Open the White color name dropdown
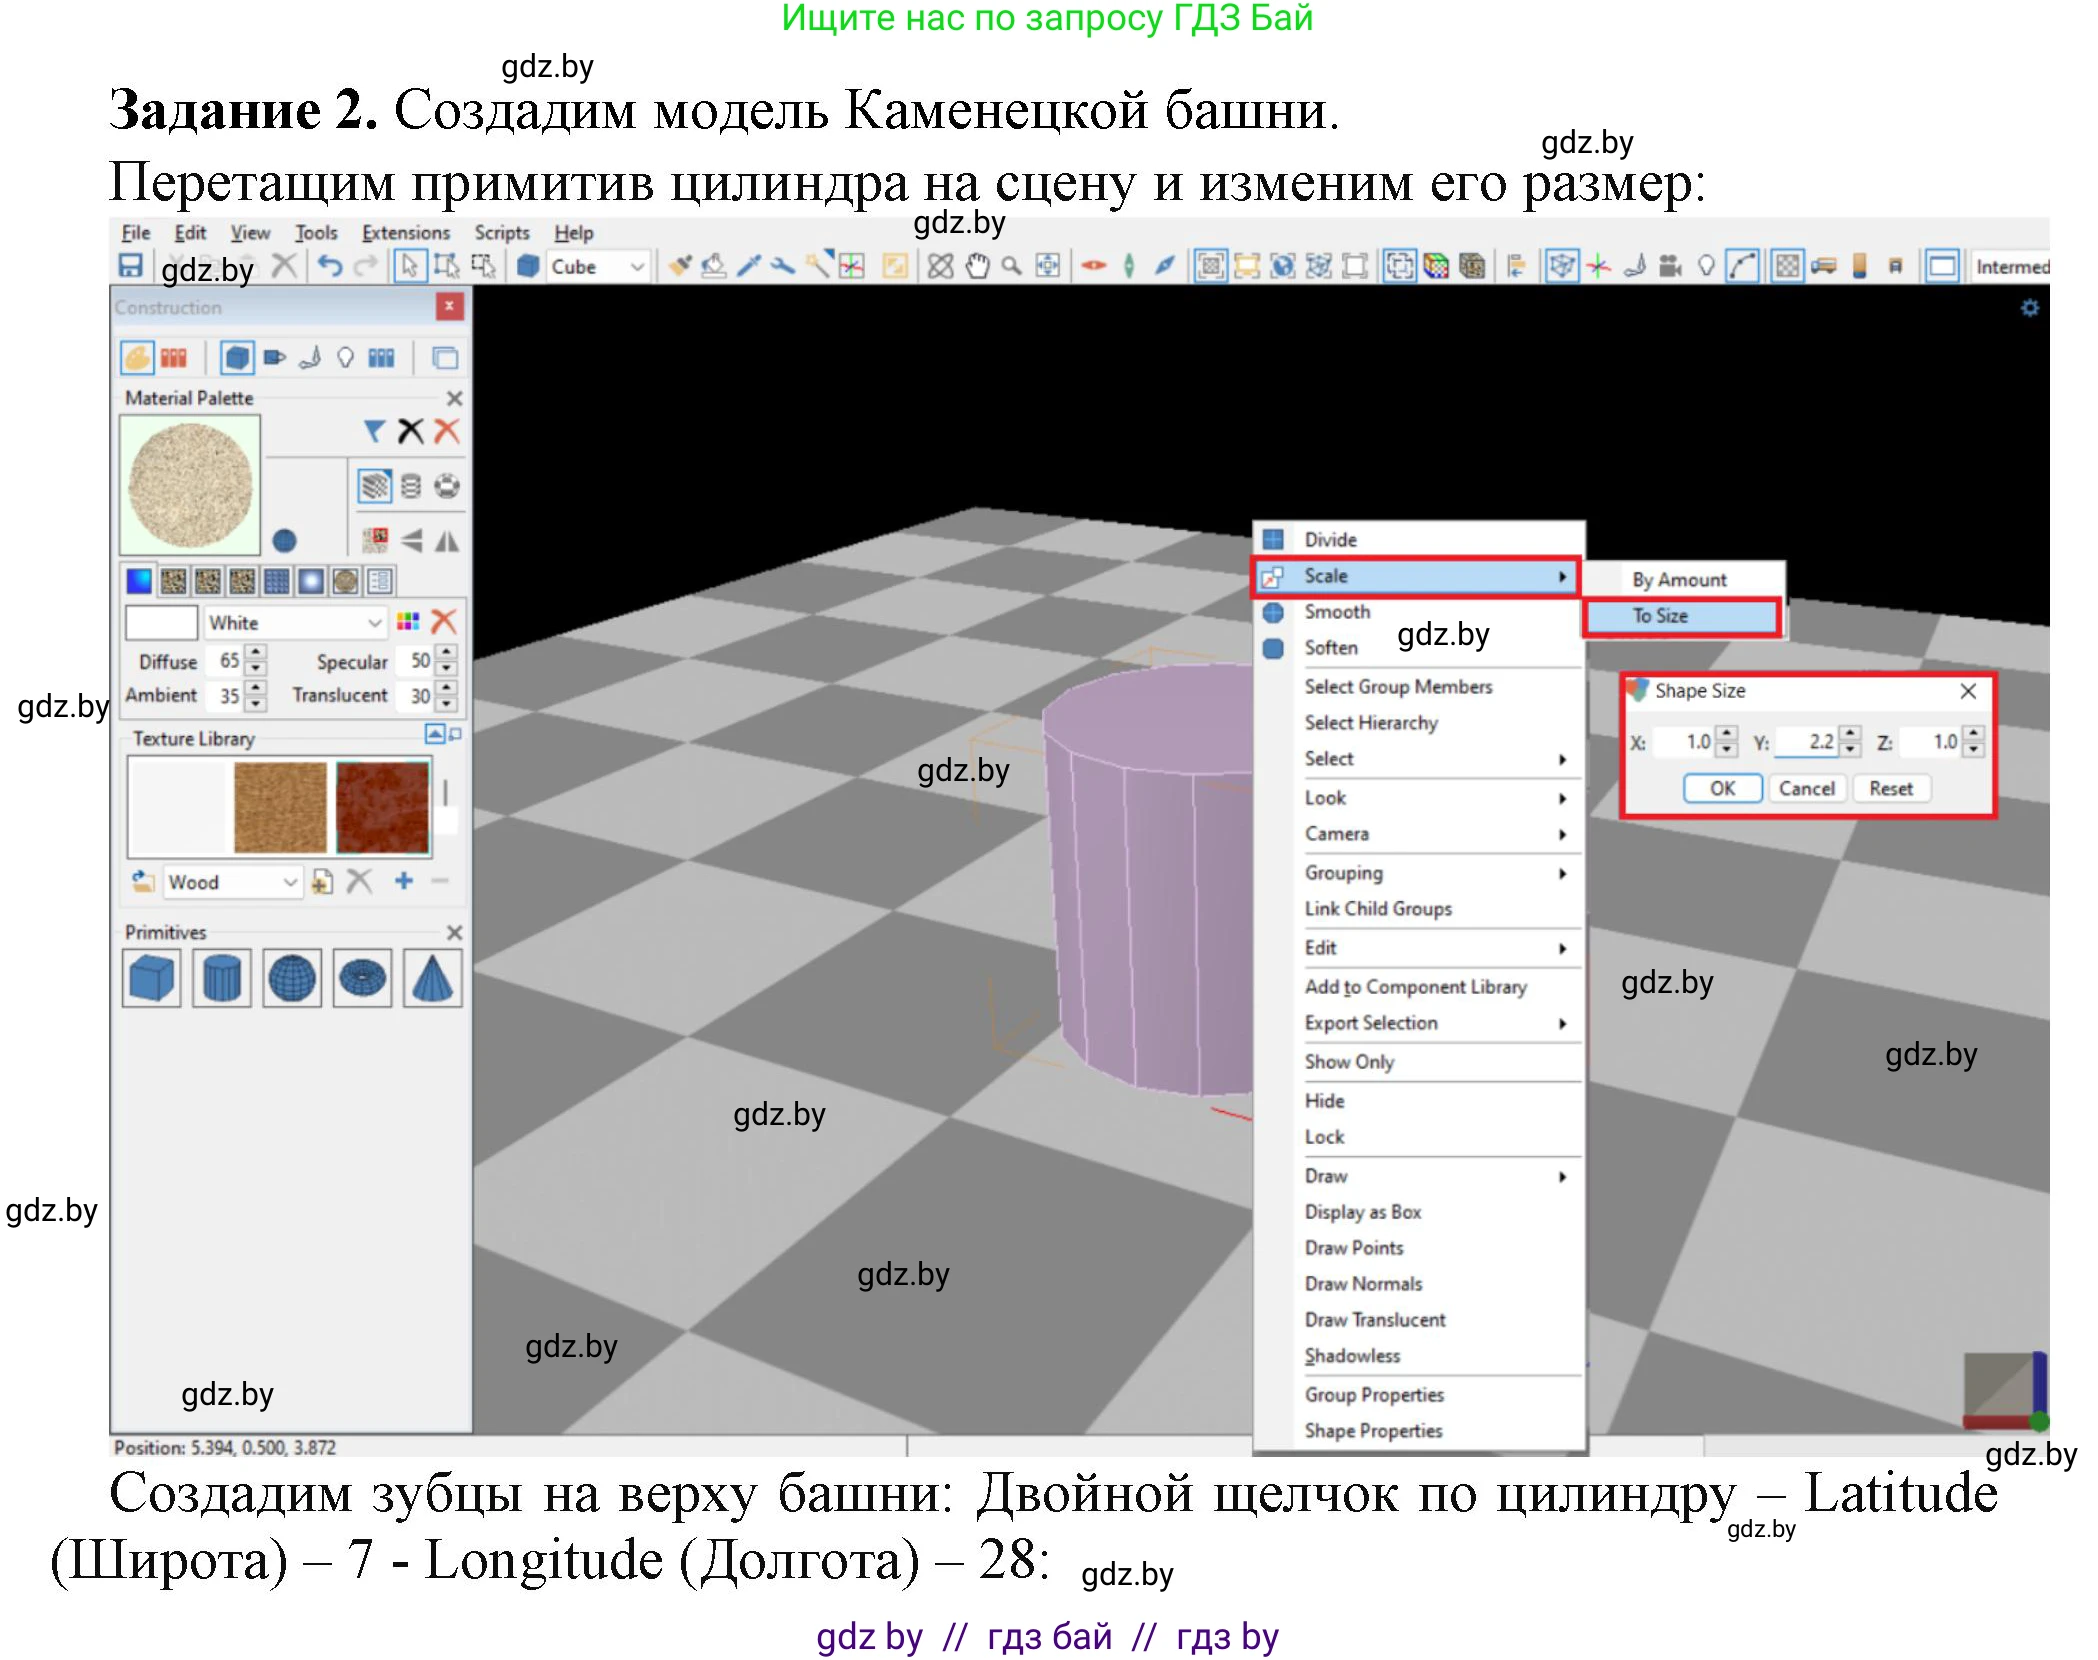 374,623
